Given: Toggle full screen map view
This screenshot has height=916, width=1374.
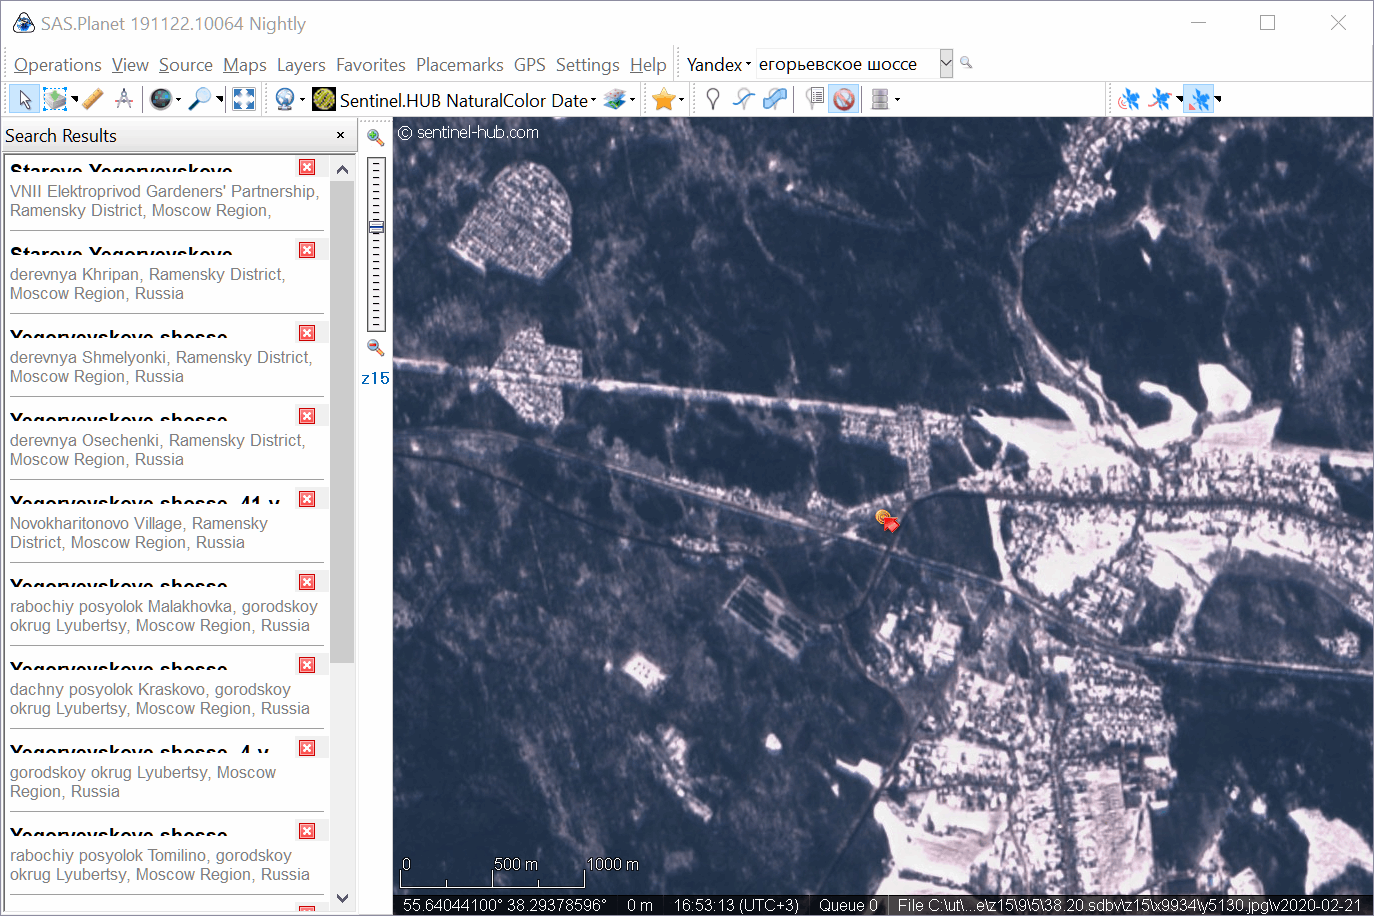Looking at the screenshot, I should [243, 99].
